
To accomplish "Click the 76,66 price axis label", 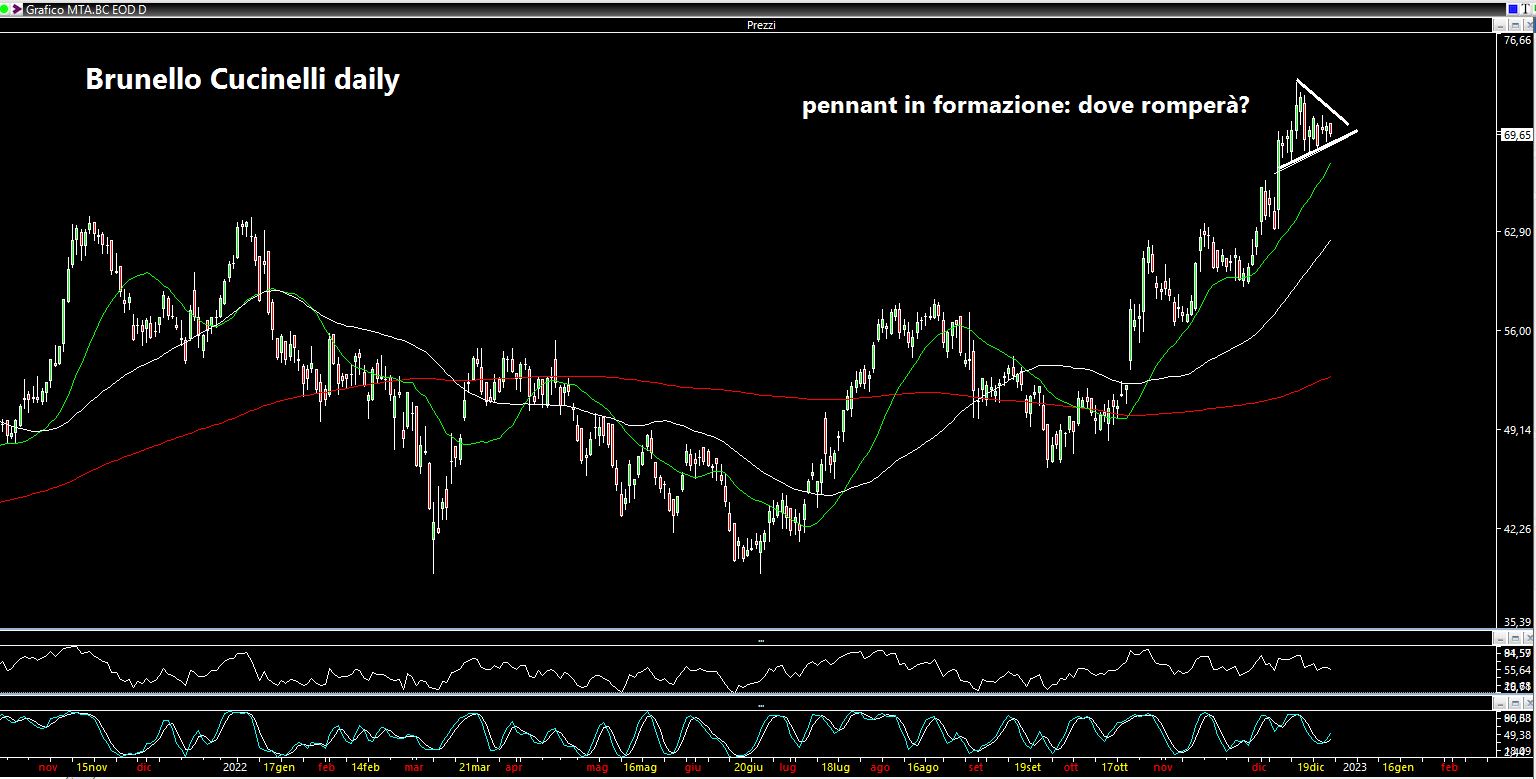I will (x=1517, y=40).
